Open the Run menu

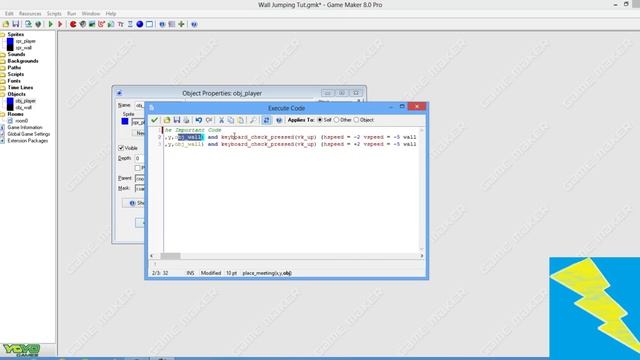click(71, 13)
